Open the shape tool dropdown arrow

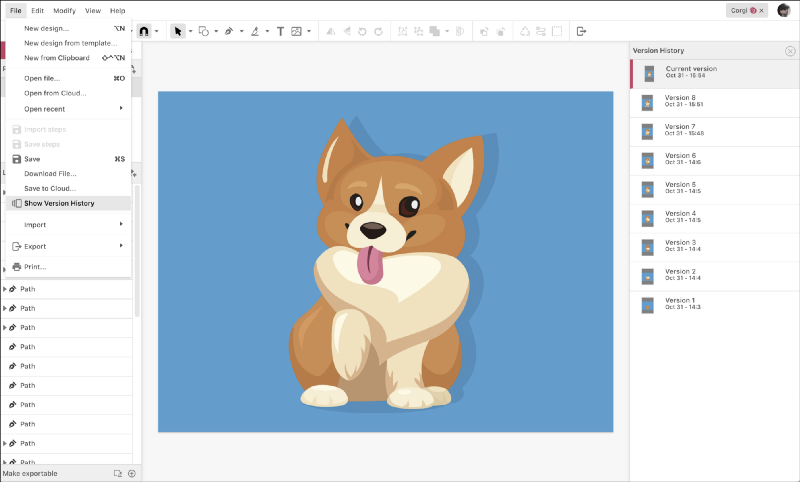[216, 31]
